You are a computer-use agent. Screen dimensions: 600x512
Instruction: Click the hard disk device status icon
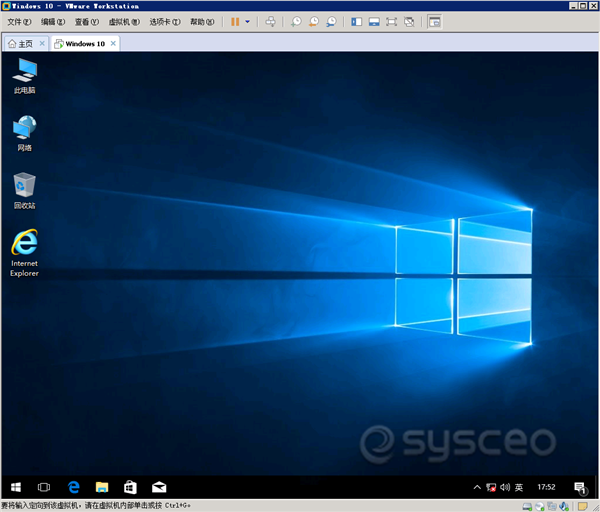coord(527,507)
